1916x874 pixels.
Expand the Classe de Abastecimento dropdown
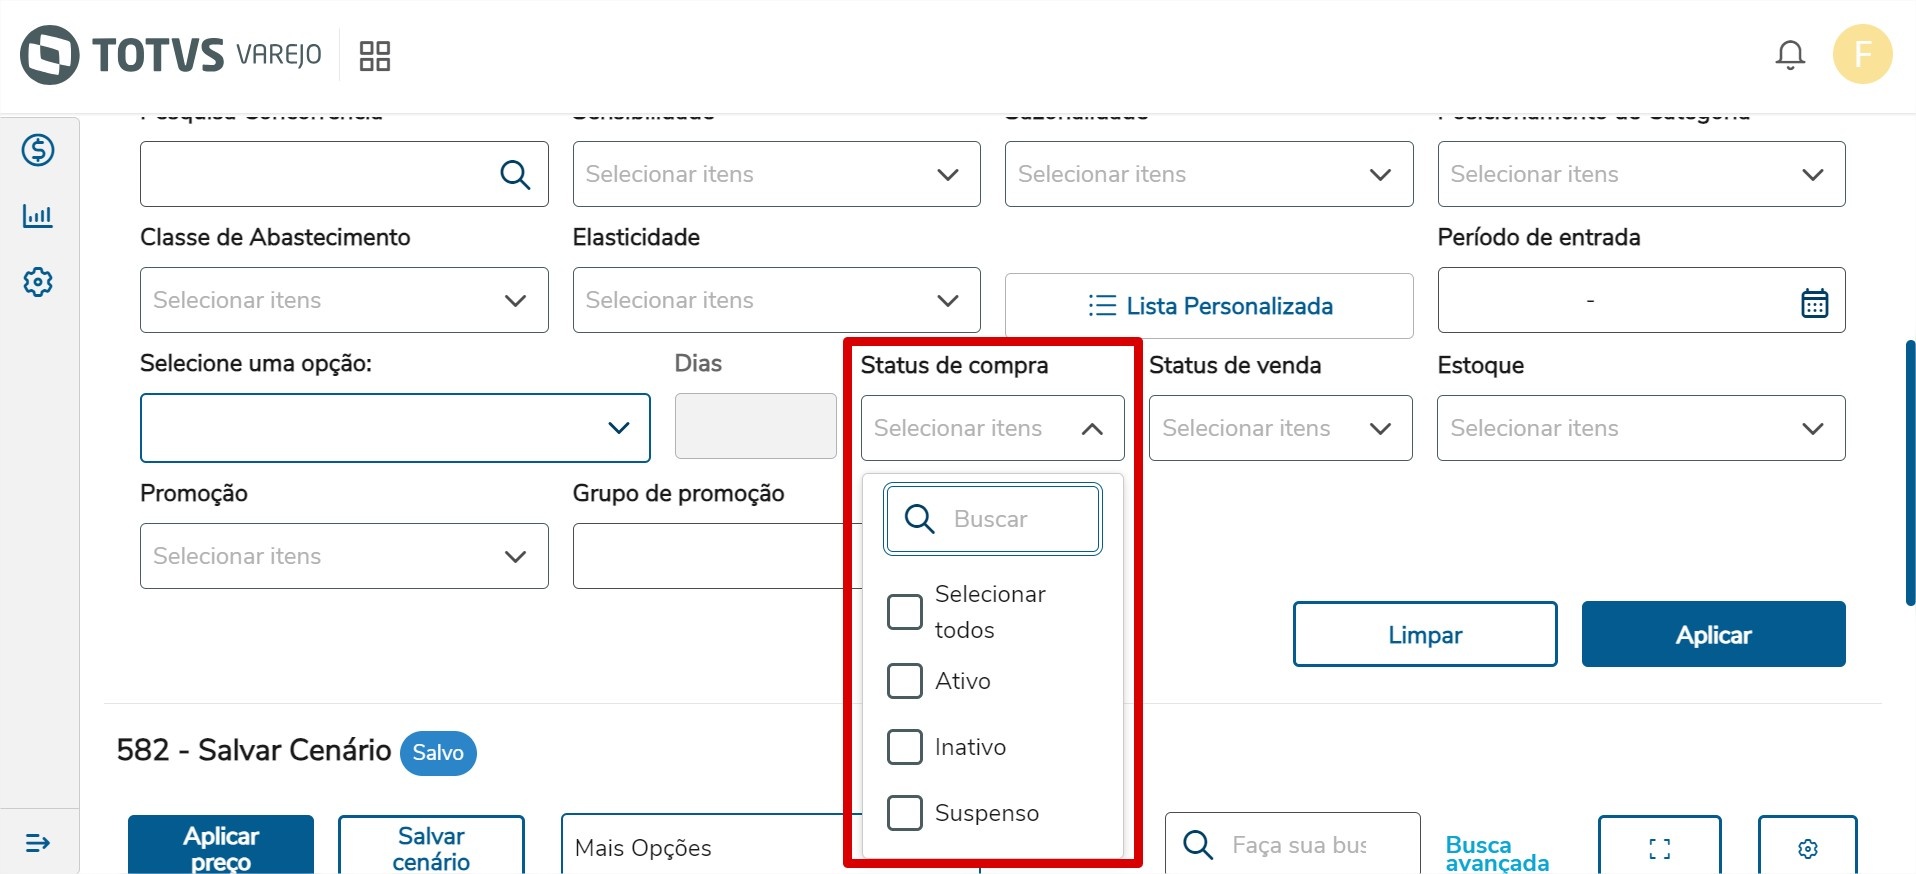click(344, 300)
